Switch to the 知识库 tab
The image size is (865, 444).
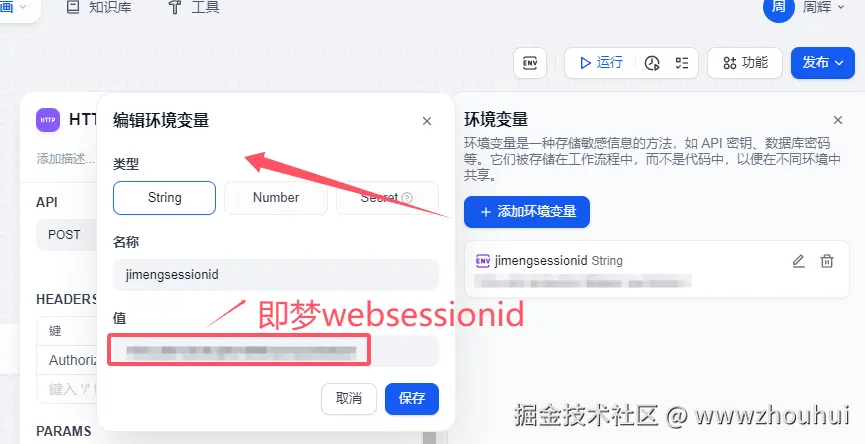[x=99, y=8]
